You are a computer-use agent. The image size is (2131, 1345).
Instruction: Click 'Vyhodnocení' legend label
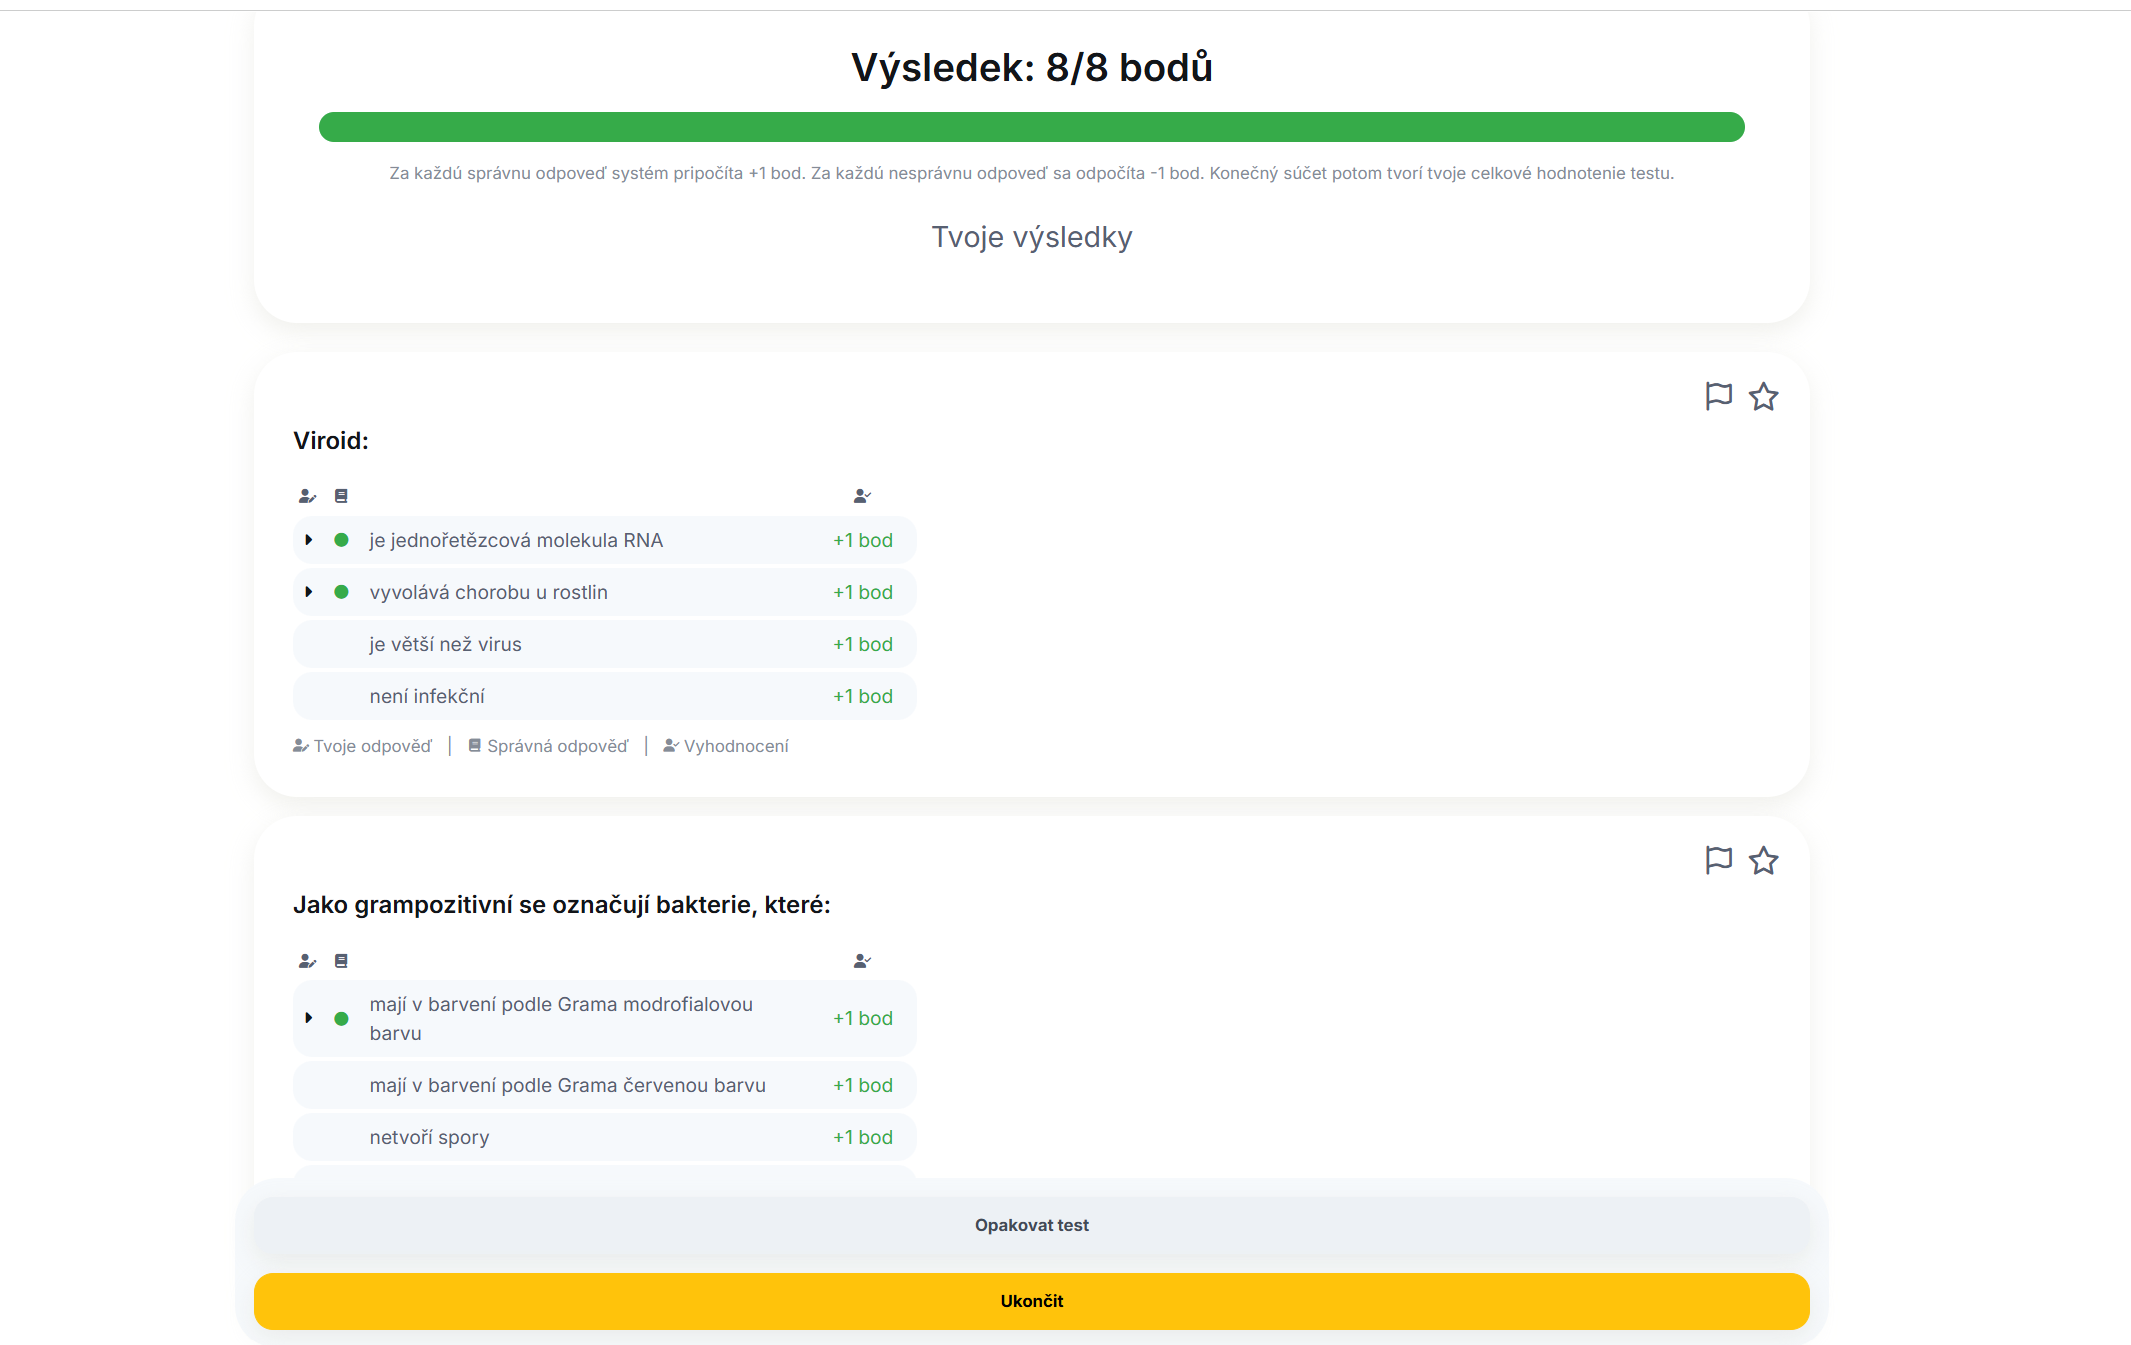click(736, 746)
